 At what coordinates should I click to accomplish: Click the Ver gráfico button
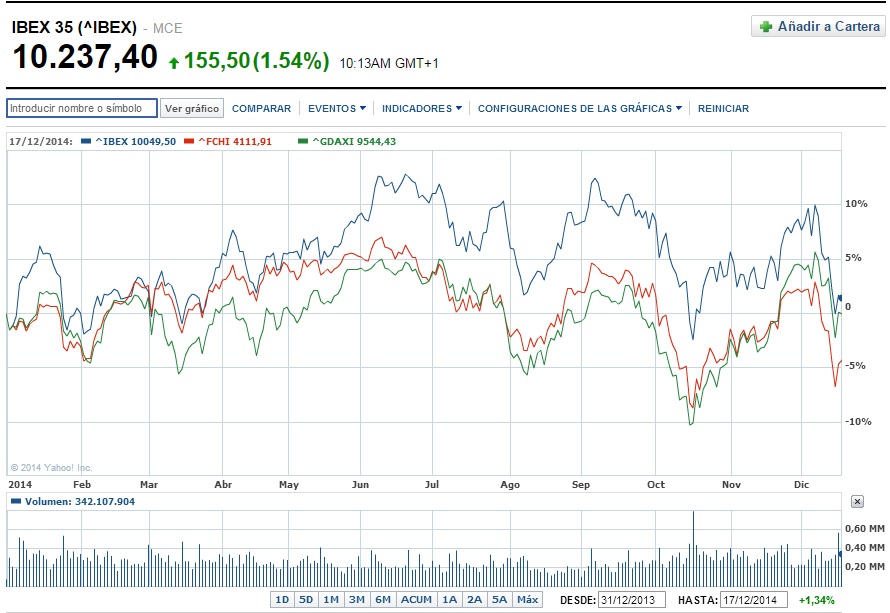tap(192, 108)
